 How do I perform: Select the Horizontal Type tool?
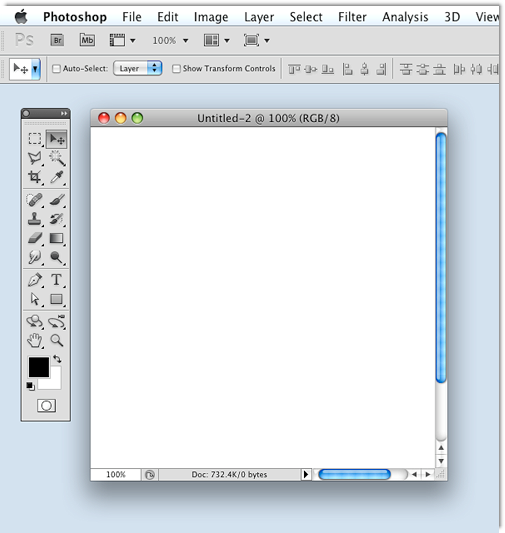click(x=57, y=280)
